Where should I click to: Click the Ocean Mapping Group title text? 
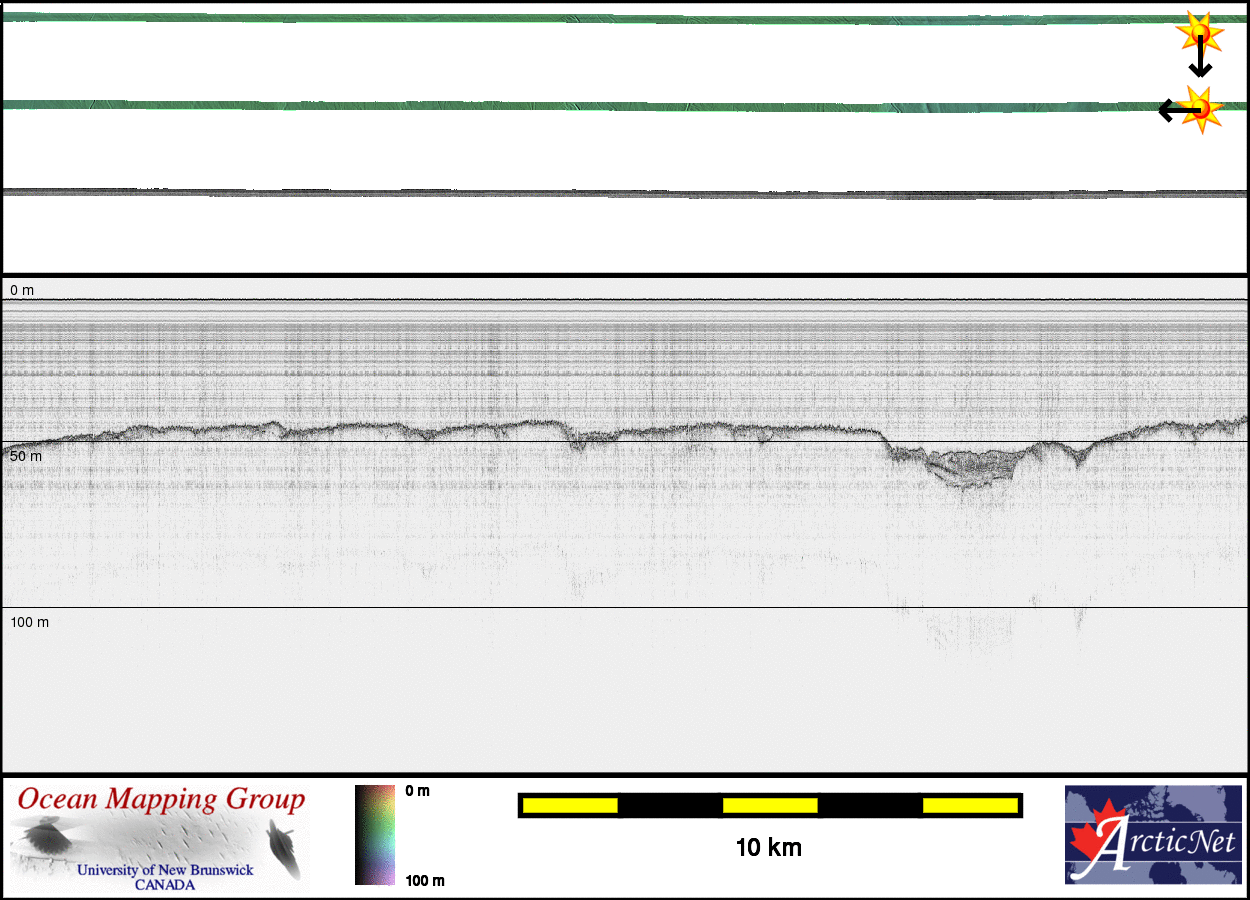(x=161, y=800)
